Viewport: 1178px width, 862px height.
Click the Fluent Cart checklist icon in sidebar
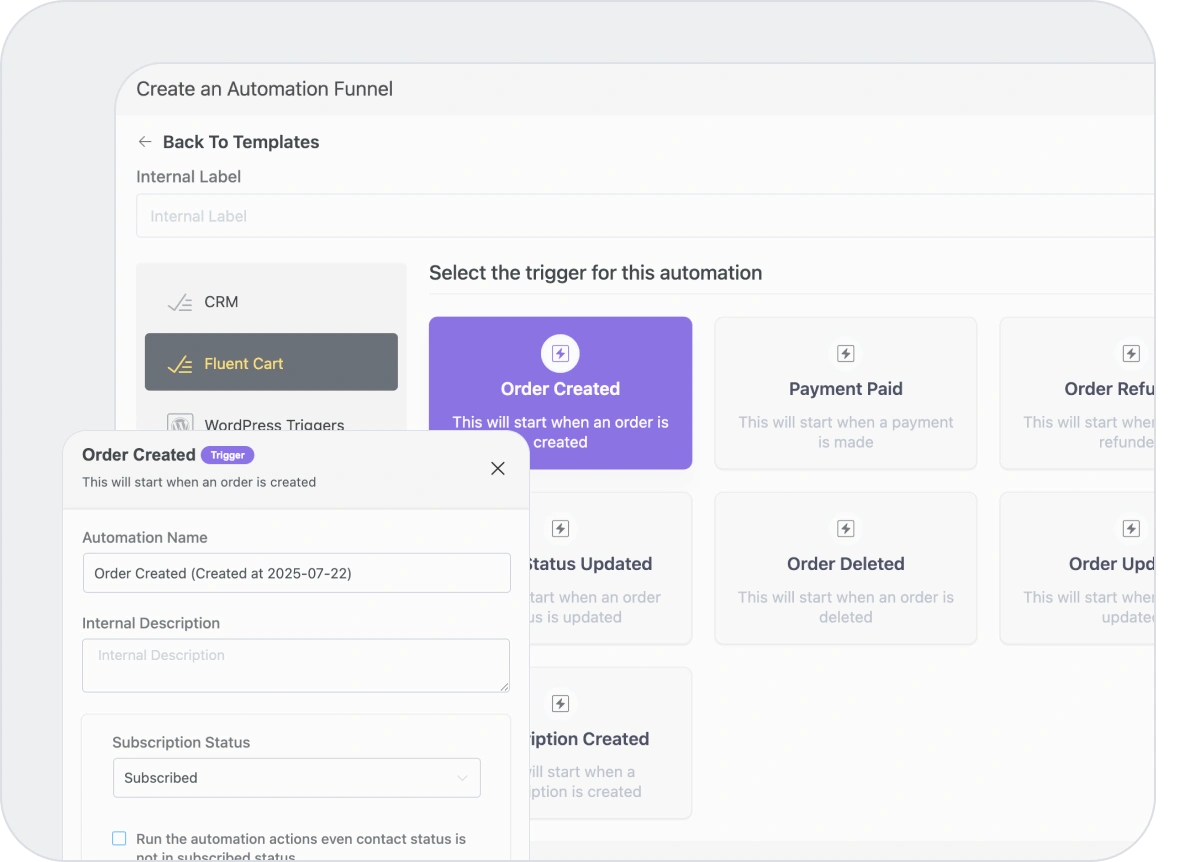click(180, 363)
